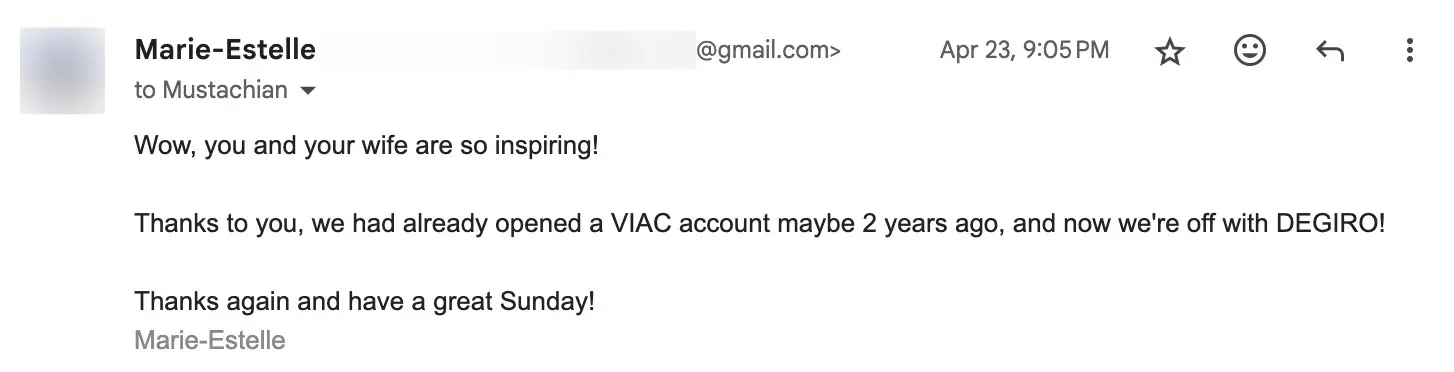Select the bold sender name Marie-Estelle
Viewport: 1454px width, 372px height.
(225, 49)
